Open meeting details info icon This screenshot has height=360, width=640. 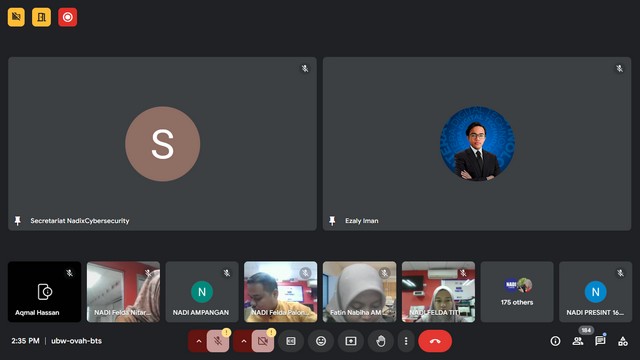click(x=555, y=341)
